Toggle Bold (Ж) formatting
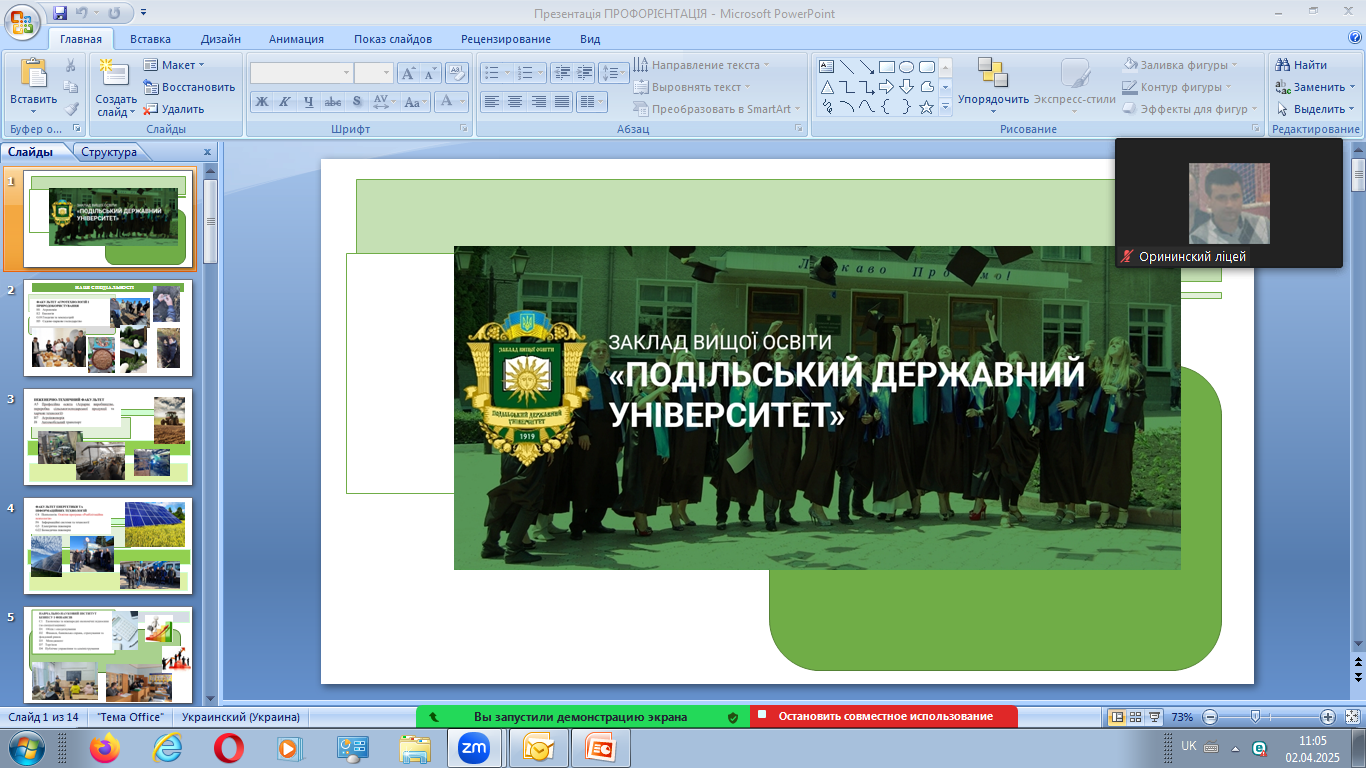This screenshot has height=768, width=1366. [262, 102]
